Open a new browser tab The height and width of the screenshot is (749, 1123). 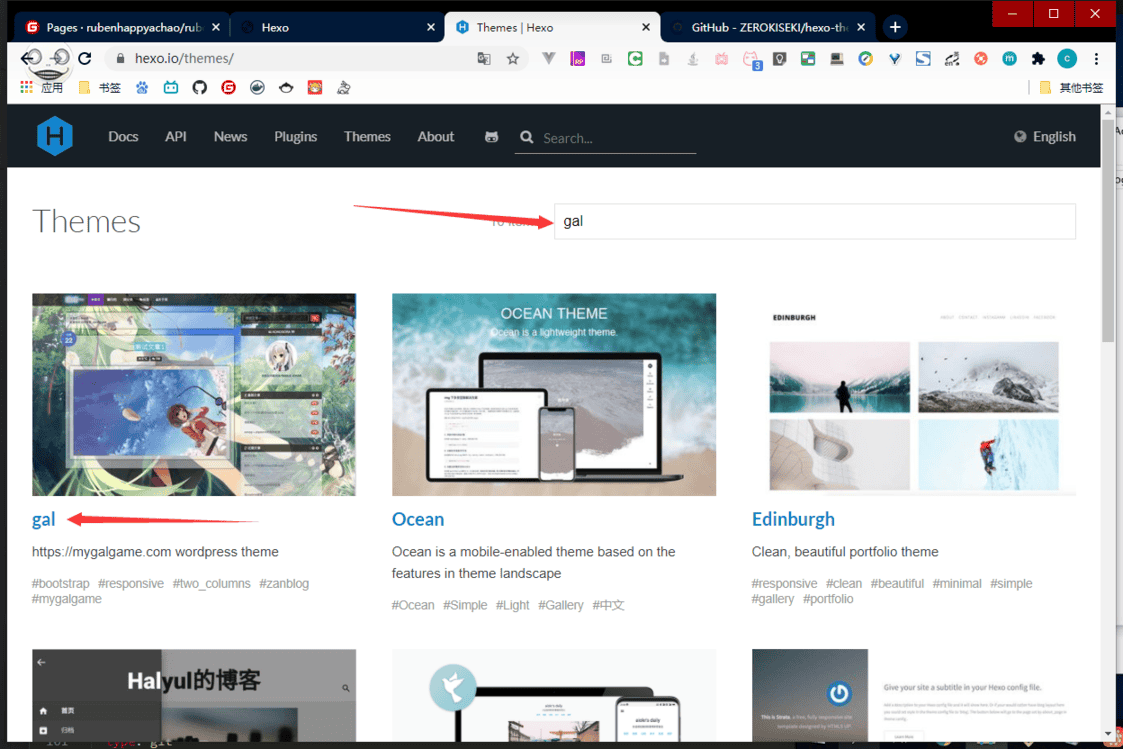point(895,27)
